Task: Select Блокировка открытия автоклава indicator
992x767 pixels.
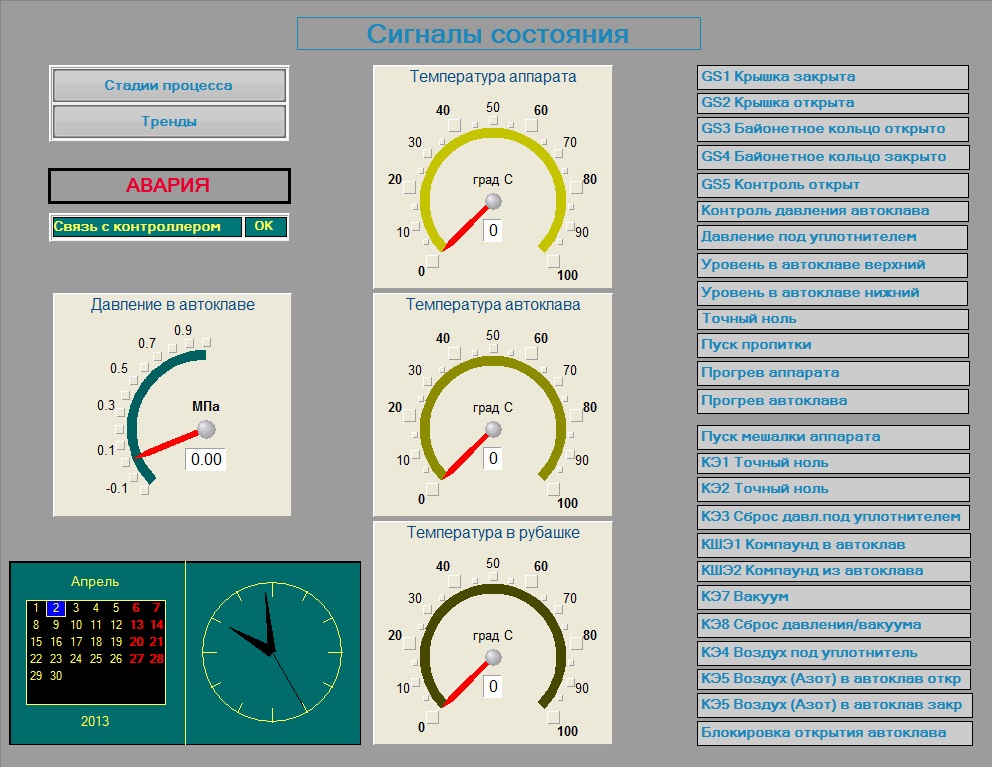Action: (832, 733)
